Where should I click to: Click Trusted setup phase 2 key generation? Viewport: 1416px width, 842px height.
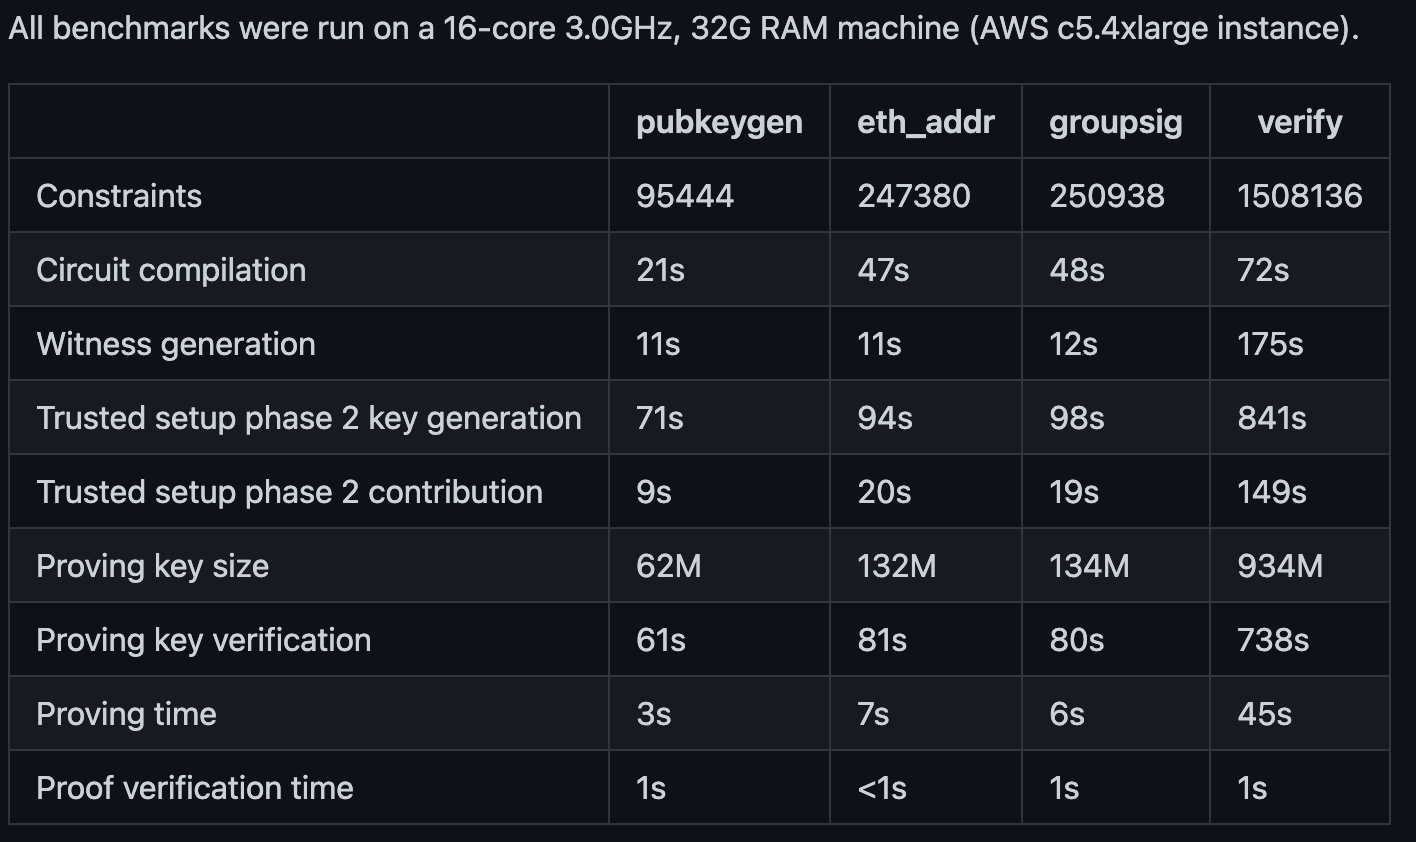pos(309,418)
